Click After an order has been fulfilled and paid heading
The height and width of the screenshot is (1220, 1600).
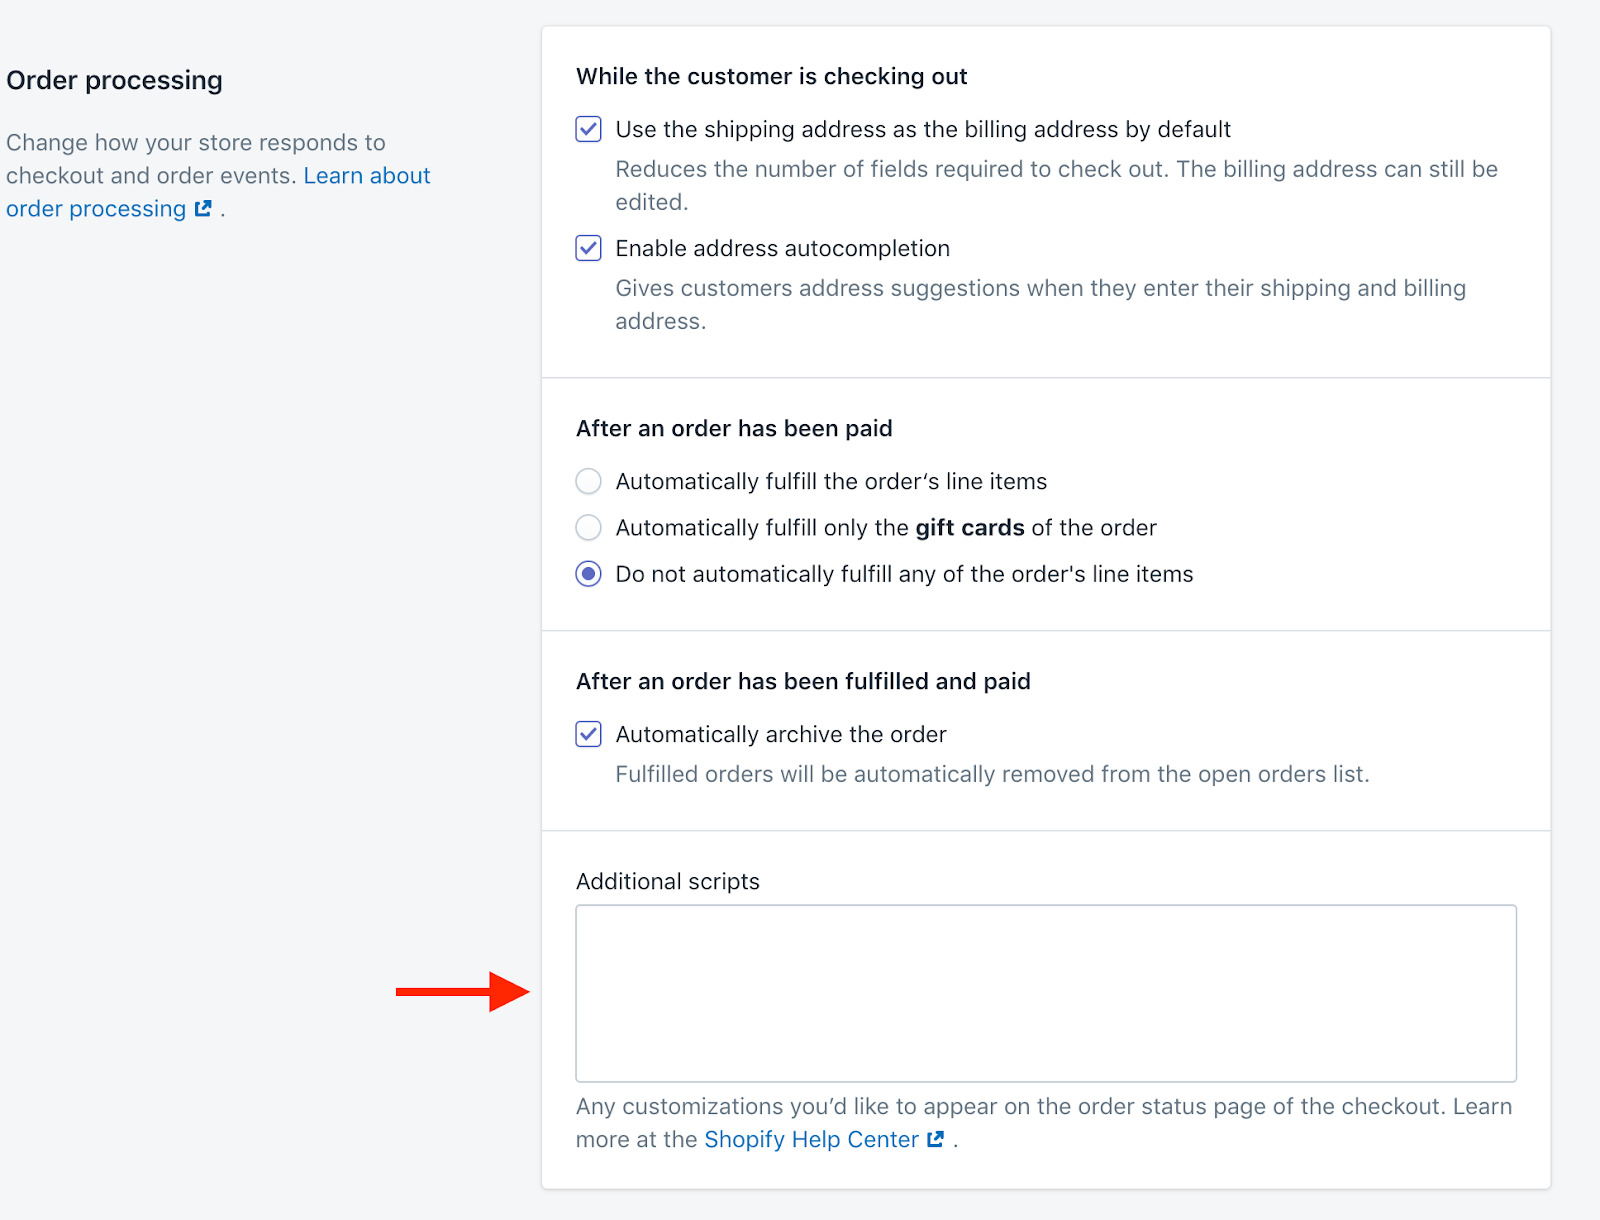[x=803, y=681]
